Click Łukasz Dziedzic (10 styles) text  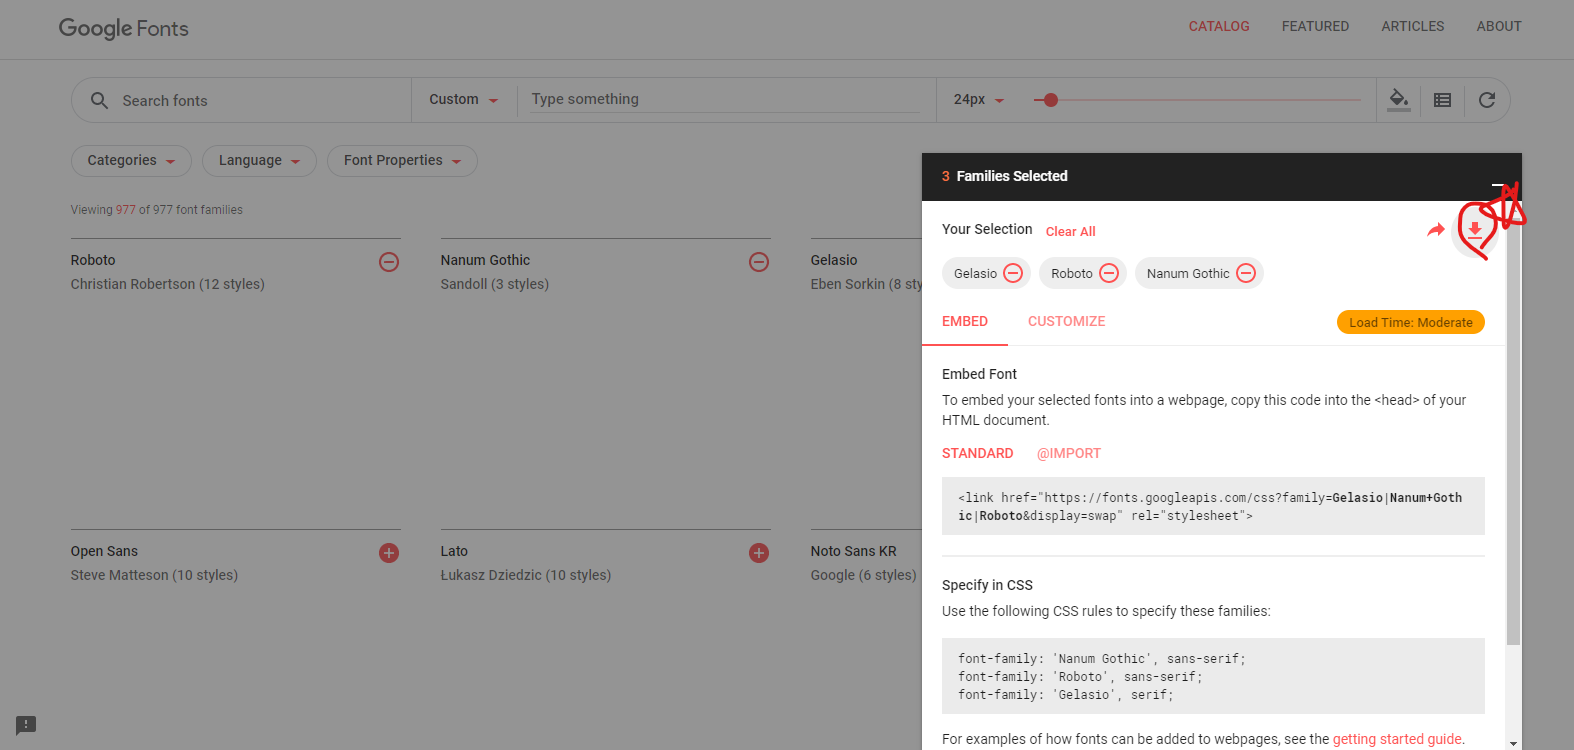point(525,575)
